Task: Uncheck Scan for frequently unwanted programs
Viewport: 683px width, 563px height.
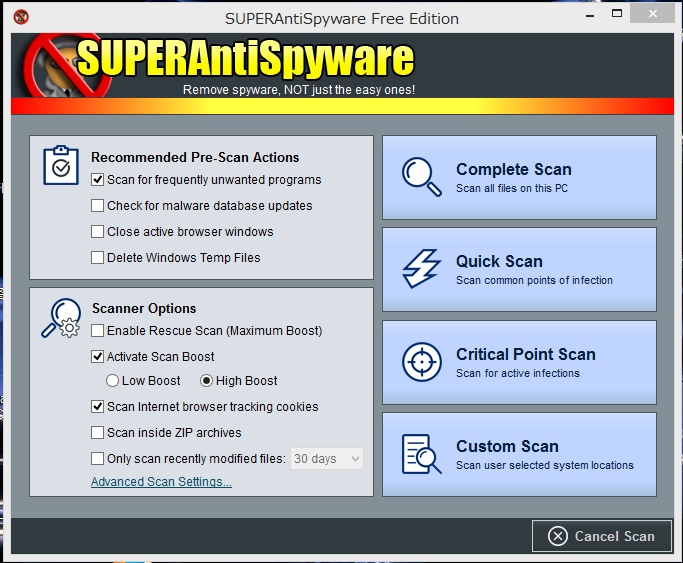Action: pyautogui.click(x=97, y=179)
